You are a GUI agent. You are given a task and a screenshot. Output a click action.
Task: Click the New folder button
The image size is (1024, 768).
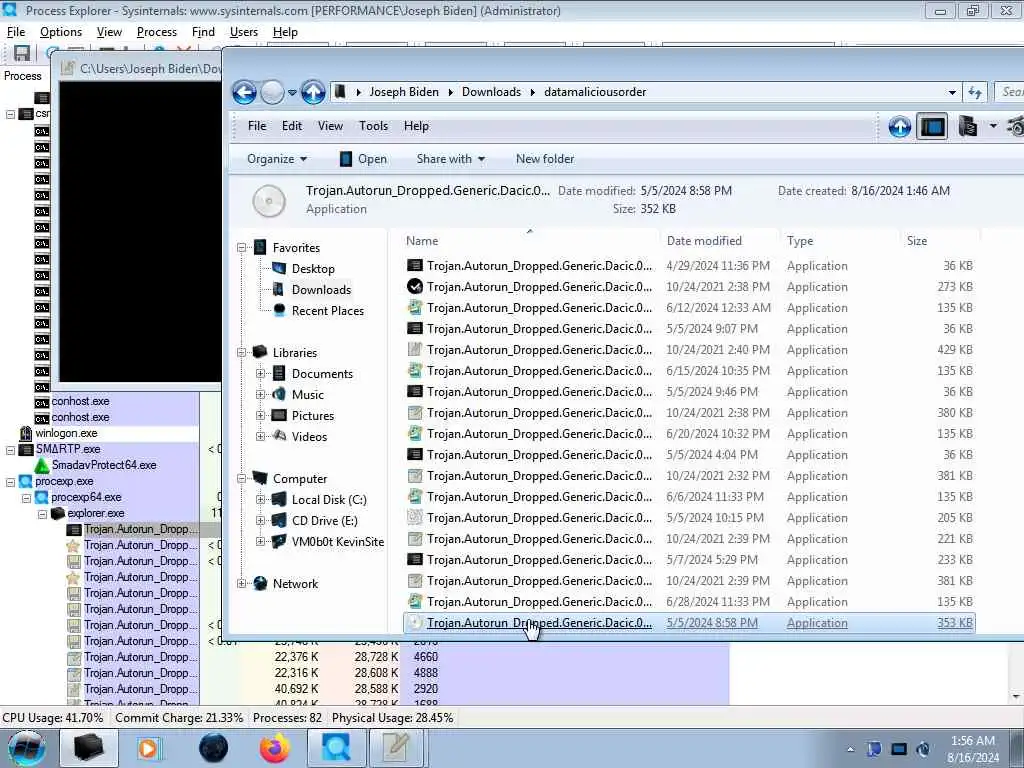pyautogui.click(x=545, y=159)
